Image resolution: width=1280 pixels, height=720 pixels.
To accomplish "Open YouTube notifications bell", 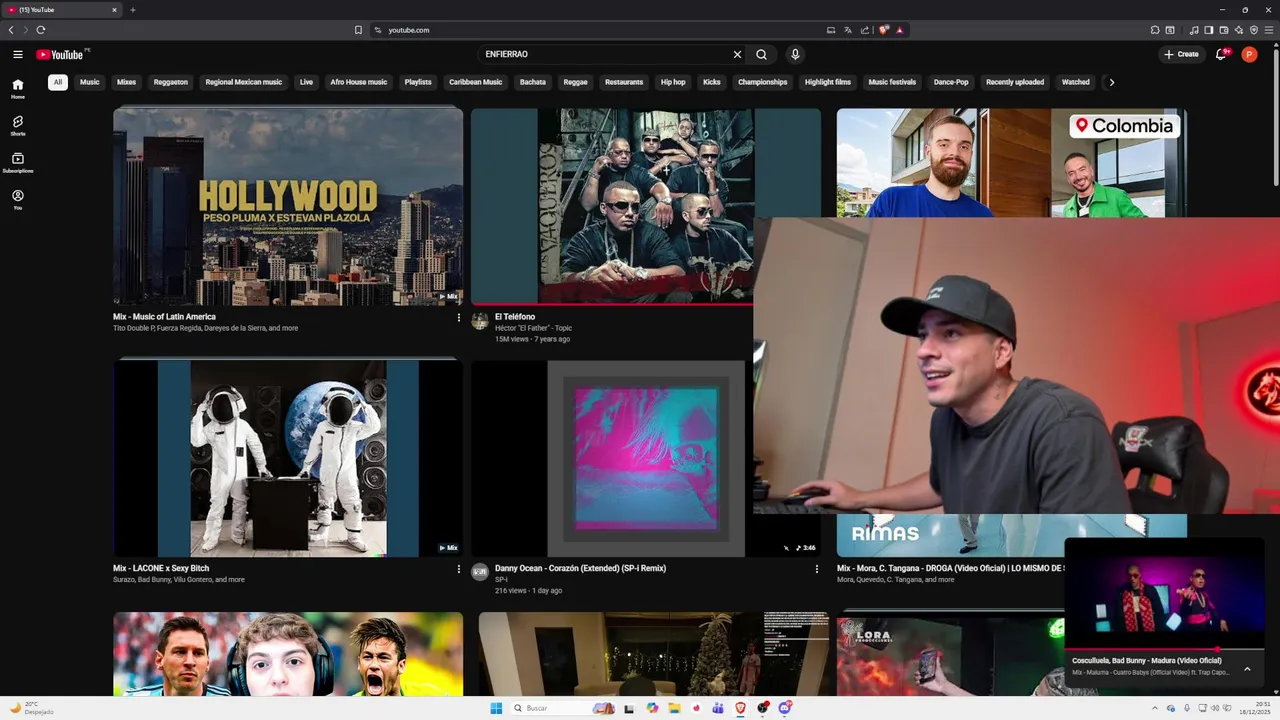I will coord(1220,54).
